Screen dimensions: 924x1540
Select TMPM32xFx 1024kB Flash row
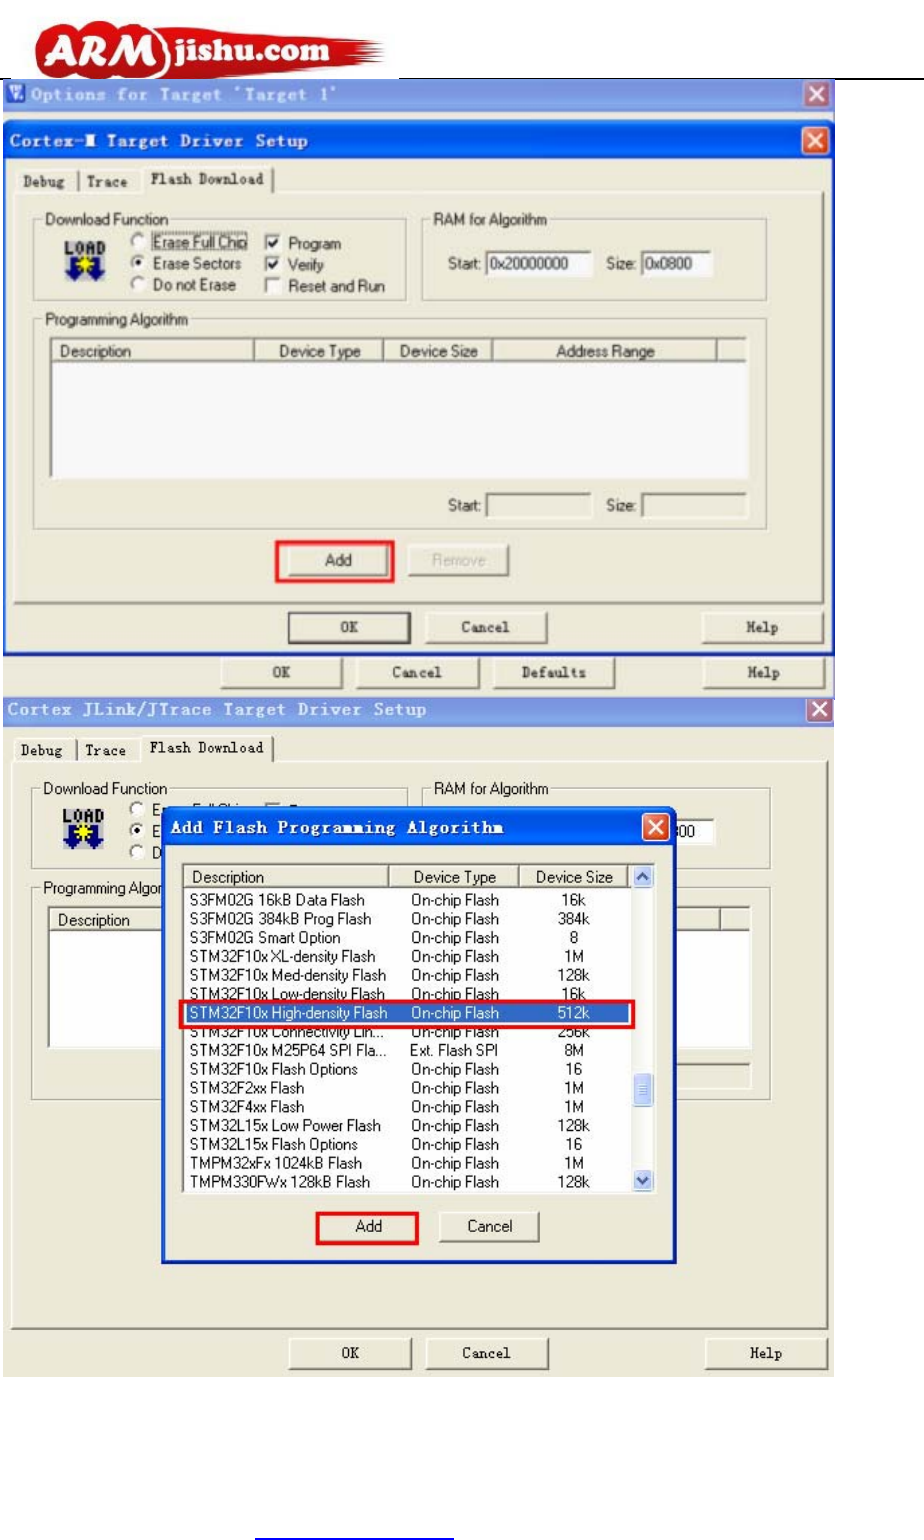click(408, 1163)
